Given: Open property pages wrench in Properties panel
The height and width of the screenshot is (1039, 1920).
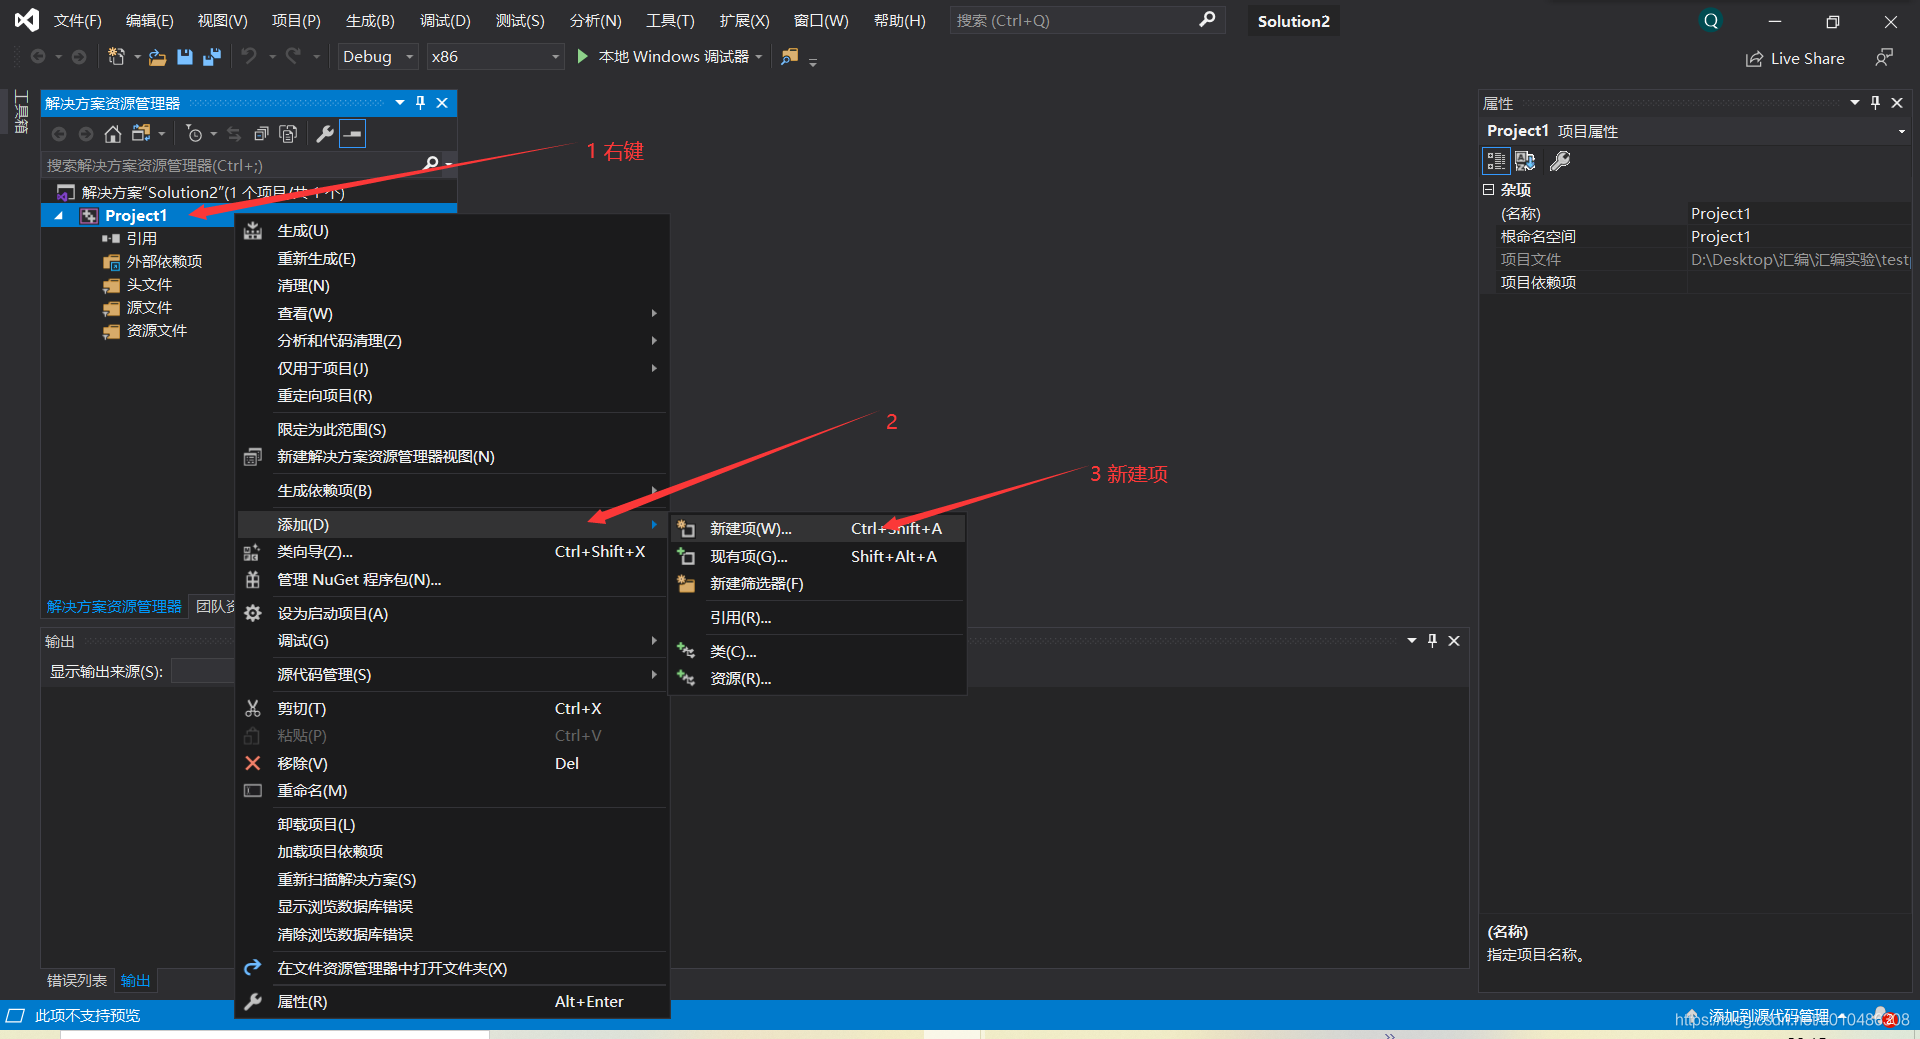Looking at the screenshot, I should (1560, 161).
